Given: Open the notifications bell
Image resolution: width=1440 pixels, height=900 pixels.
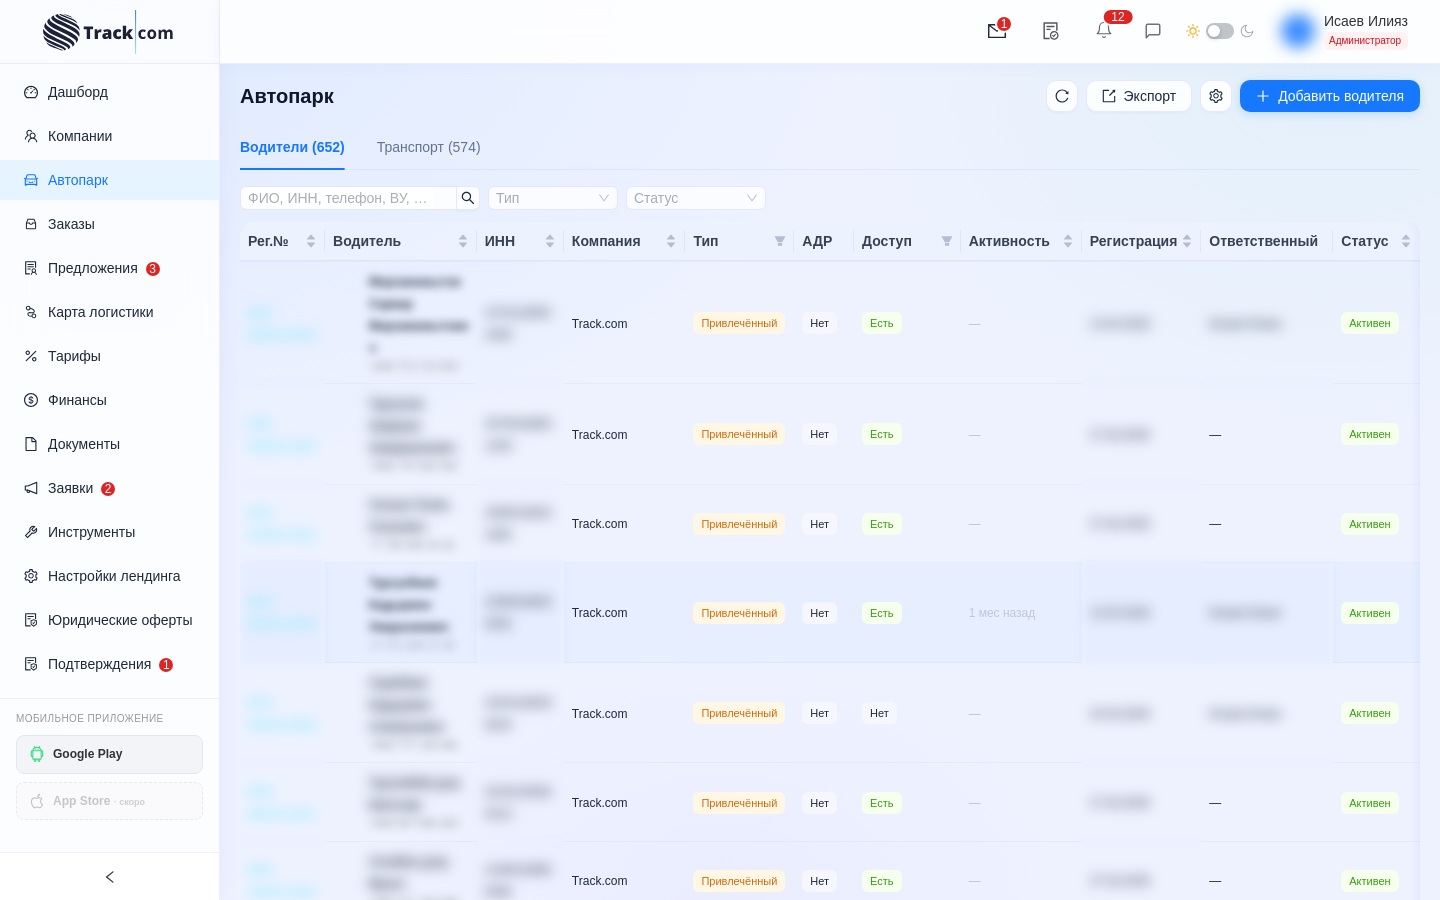Looking at the screenshot, I should (x=1104, y=30).
